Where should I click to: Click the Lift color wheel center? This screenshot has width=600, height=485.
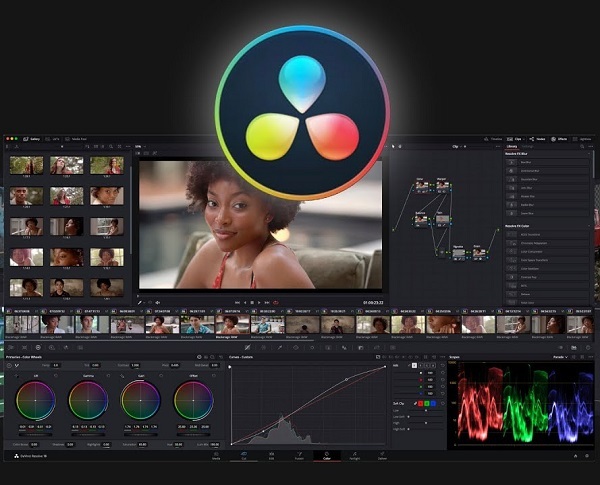35,400
